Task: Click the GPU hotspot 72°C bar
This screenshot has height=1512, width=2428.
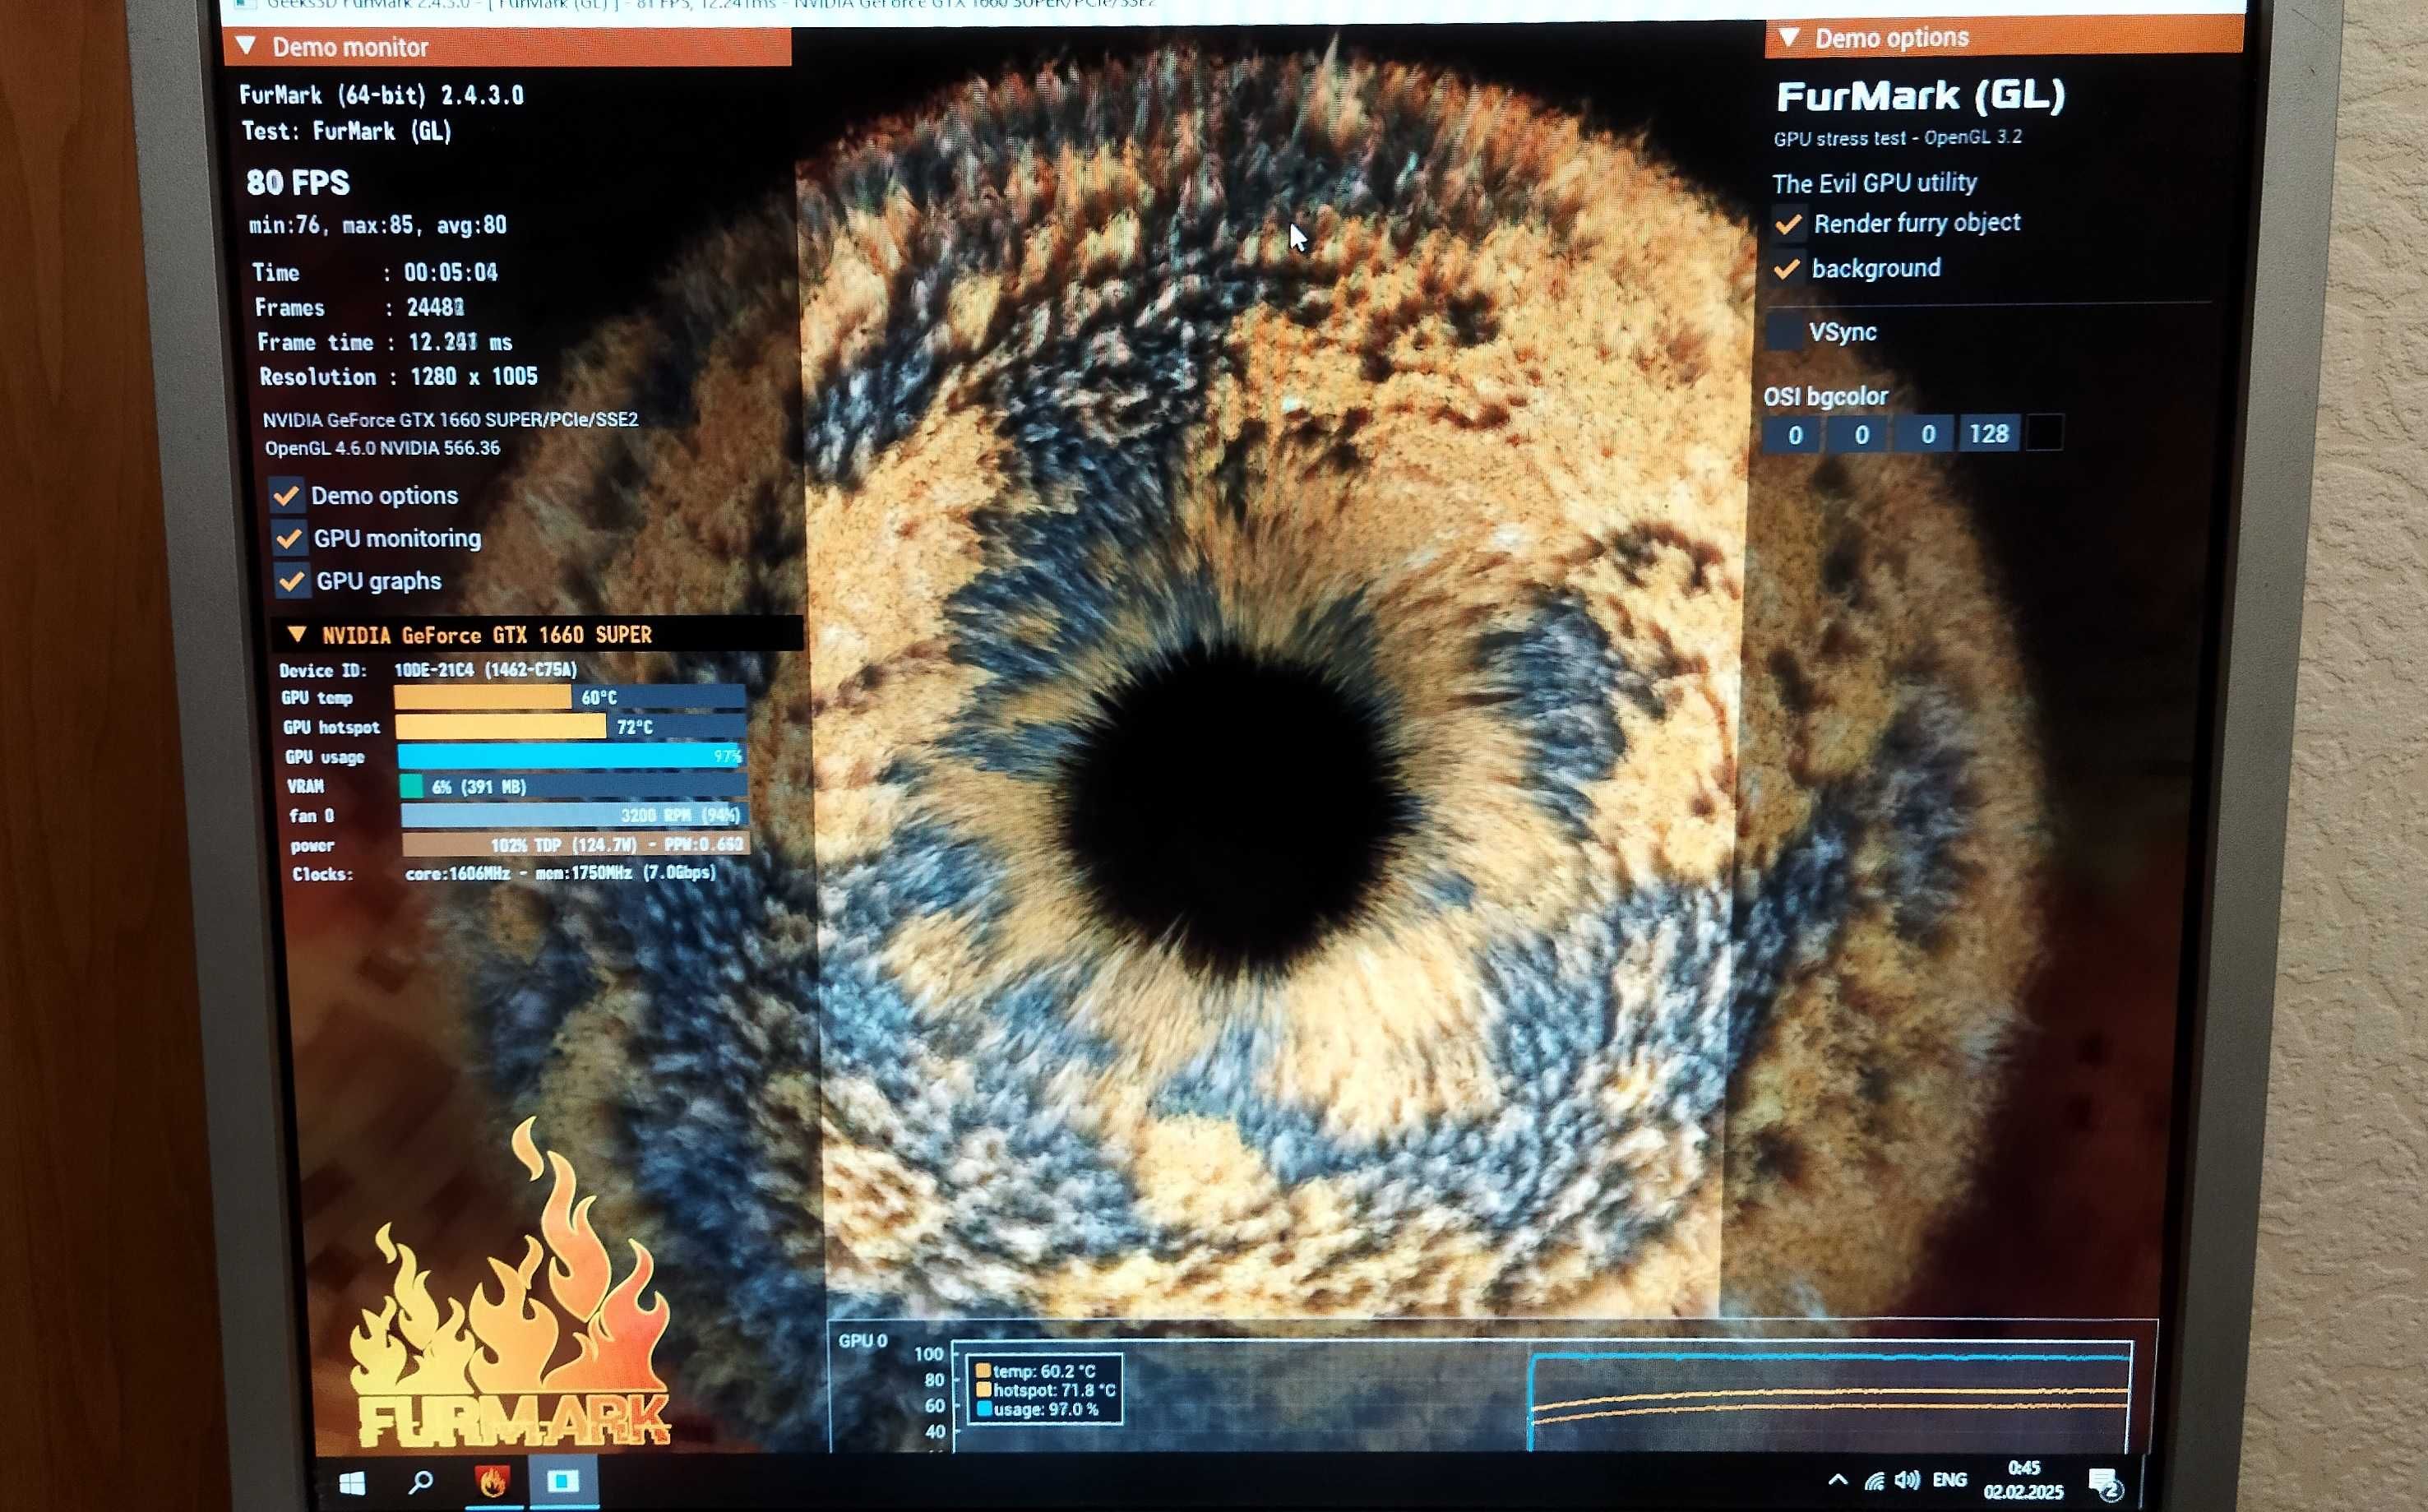Action: [x=571, y=727]
